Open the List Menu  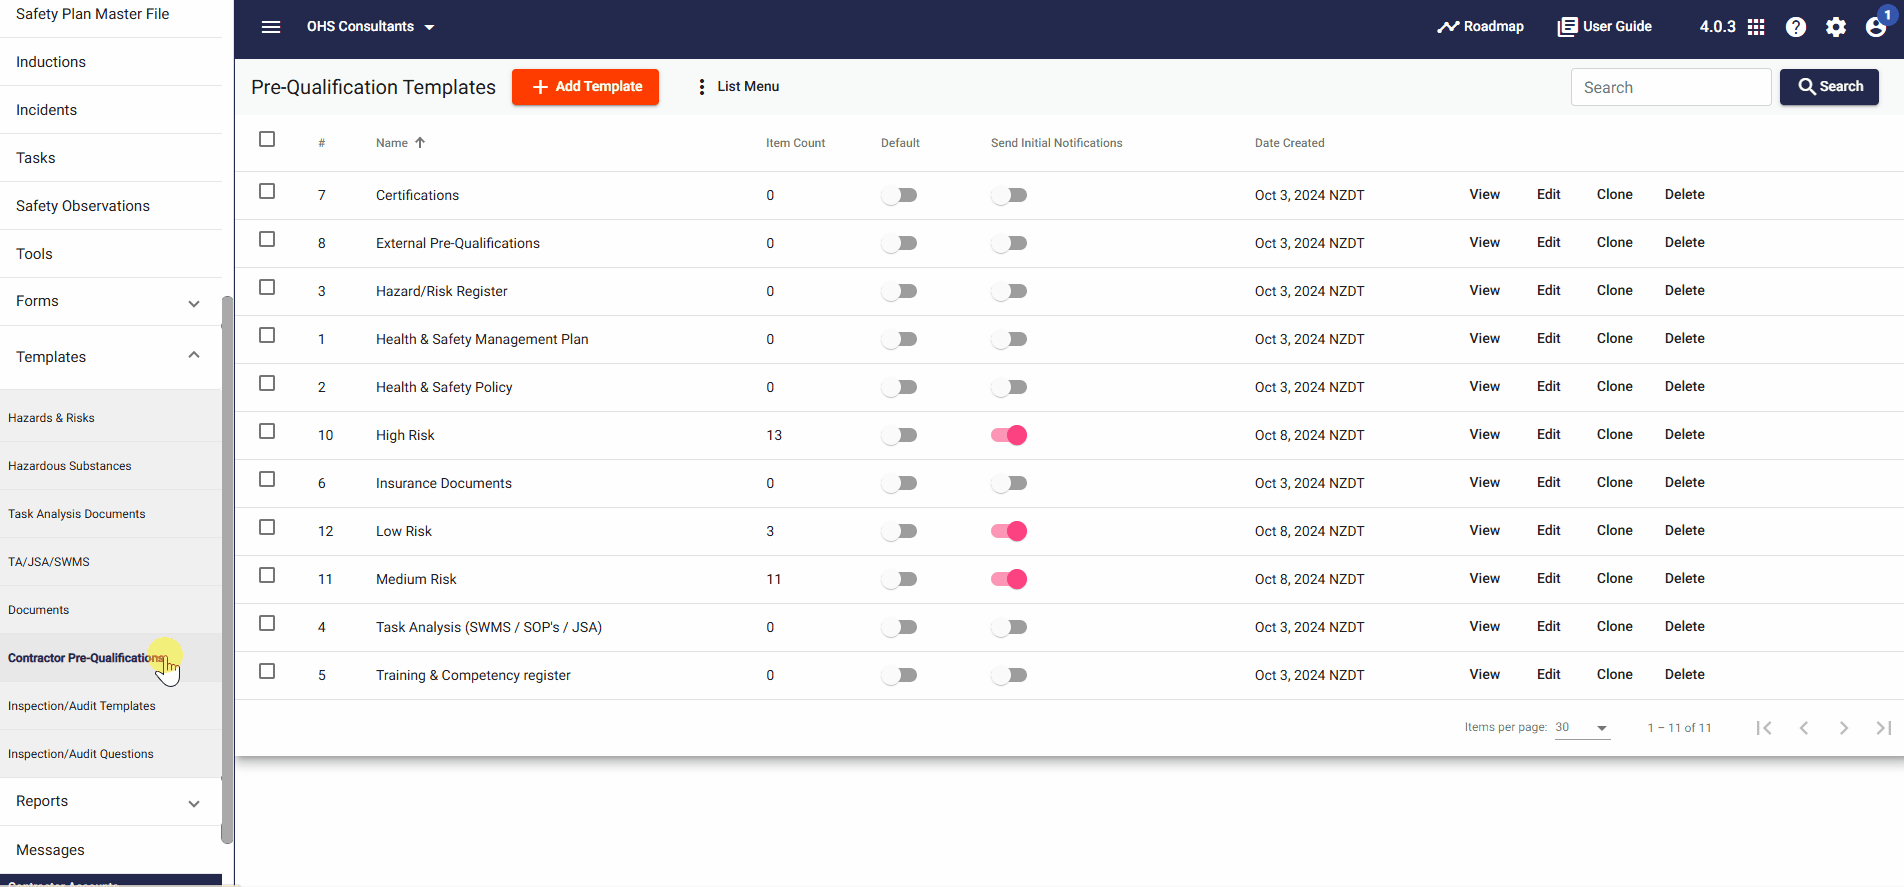click(x=738, y=87)
